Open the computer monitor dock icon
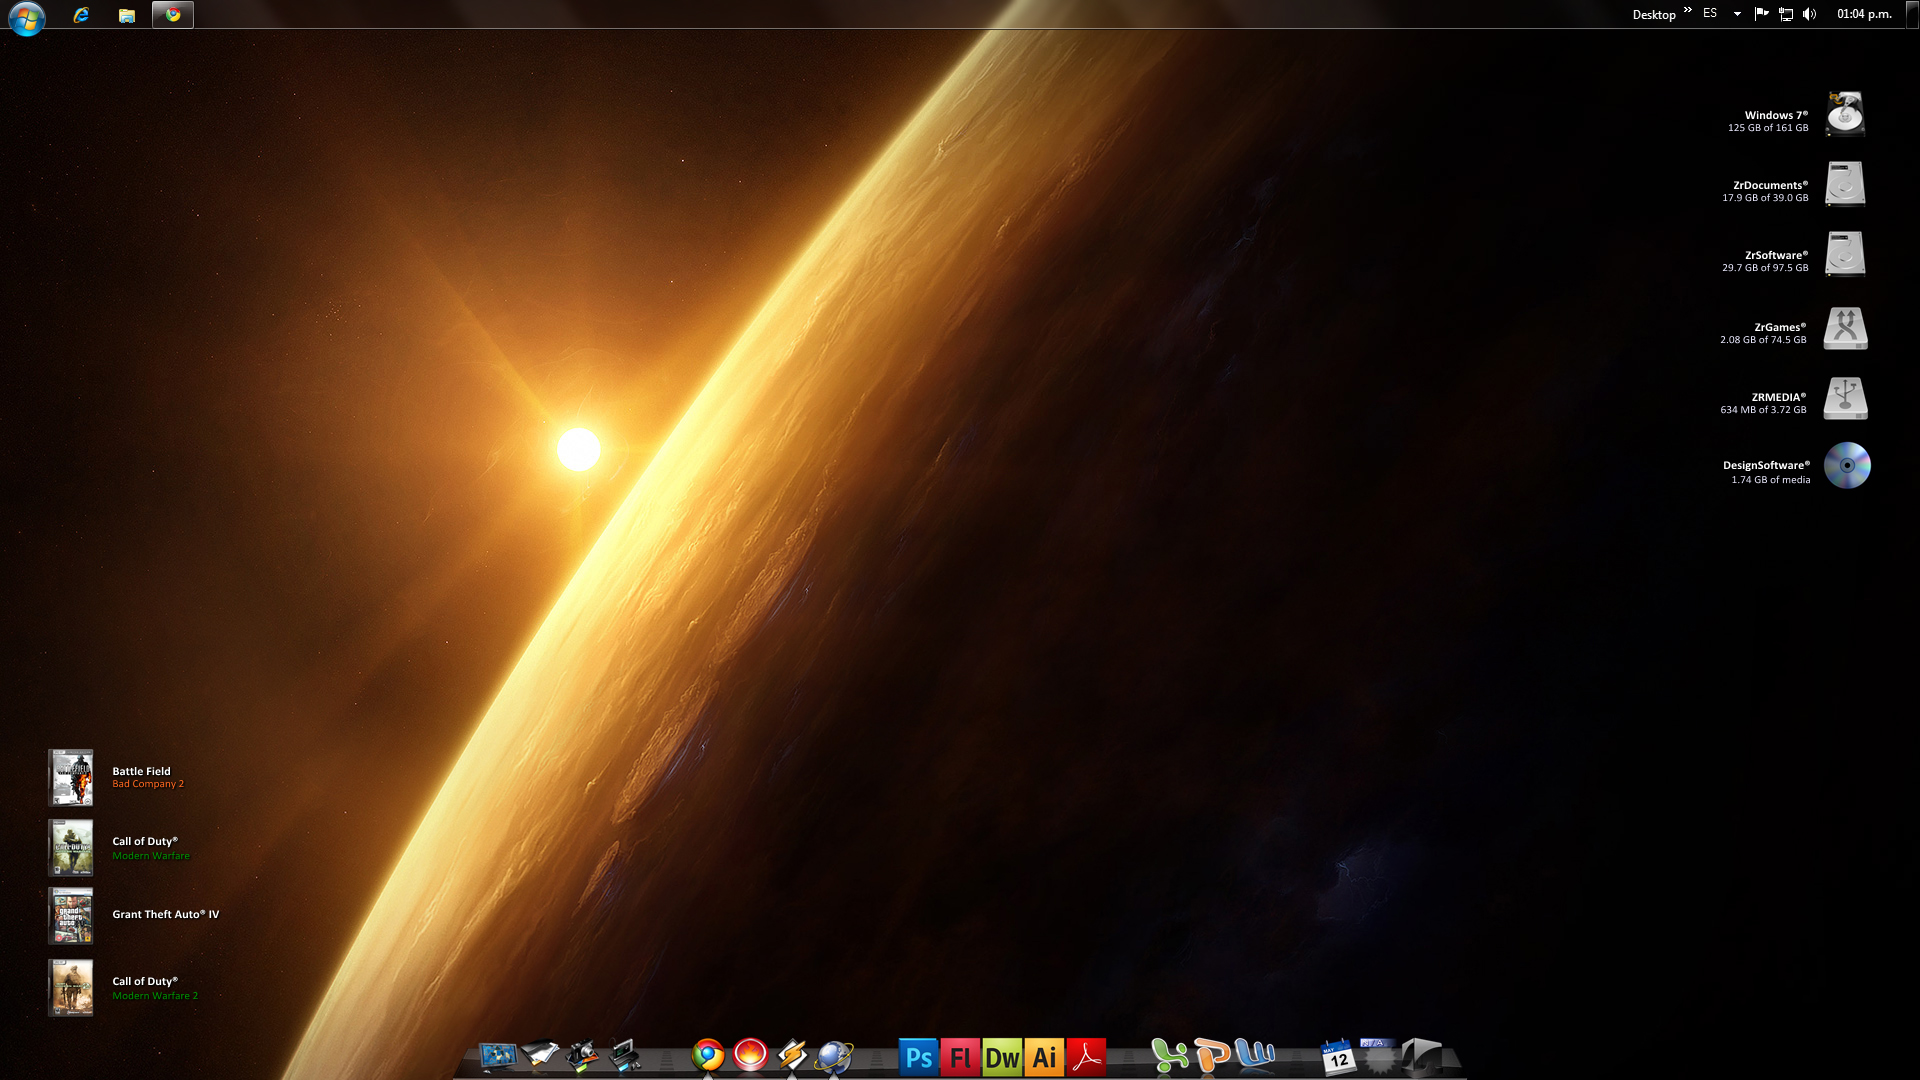1920x1080 pixels. tap(497, 1055)
